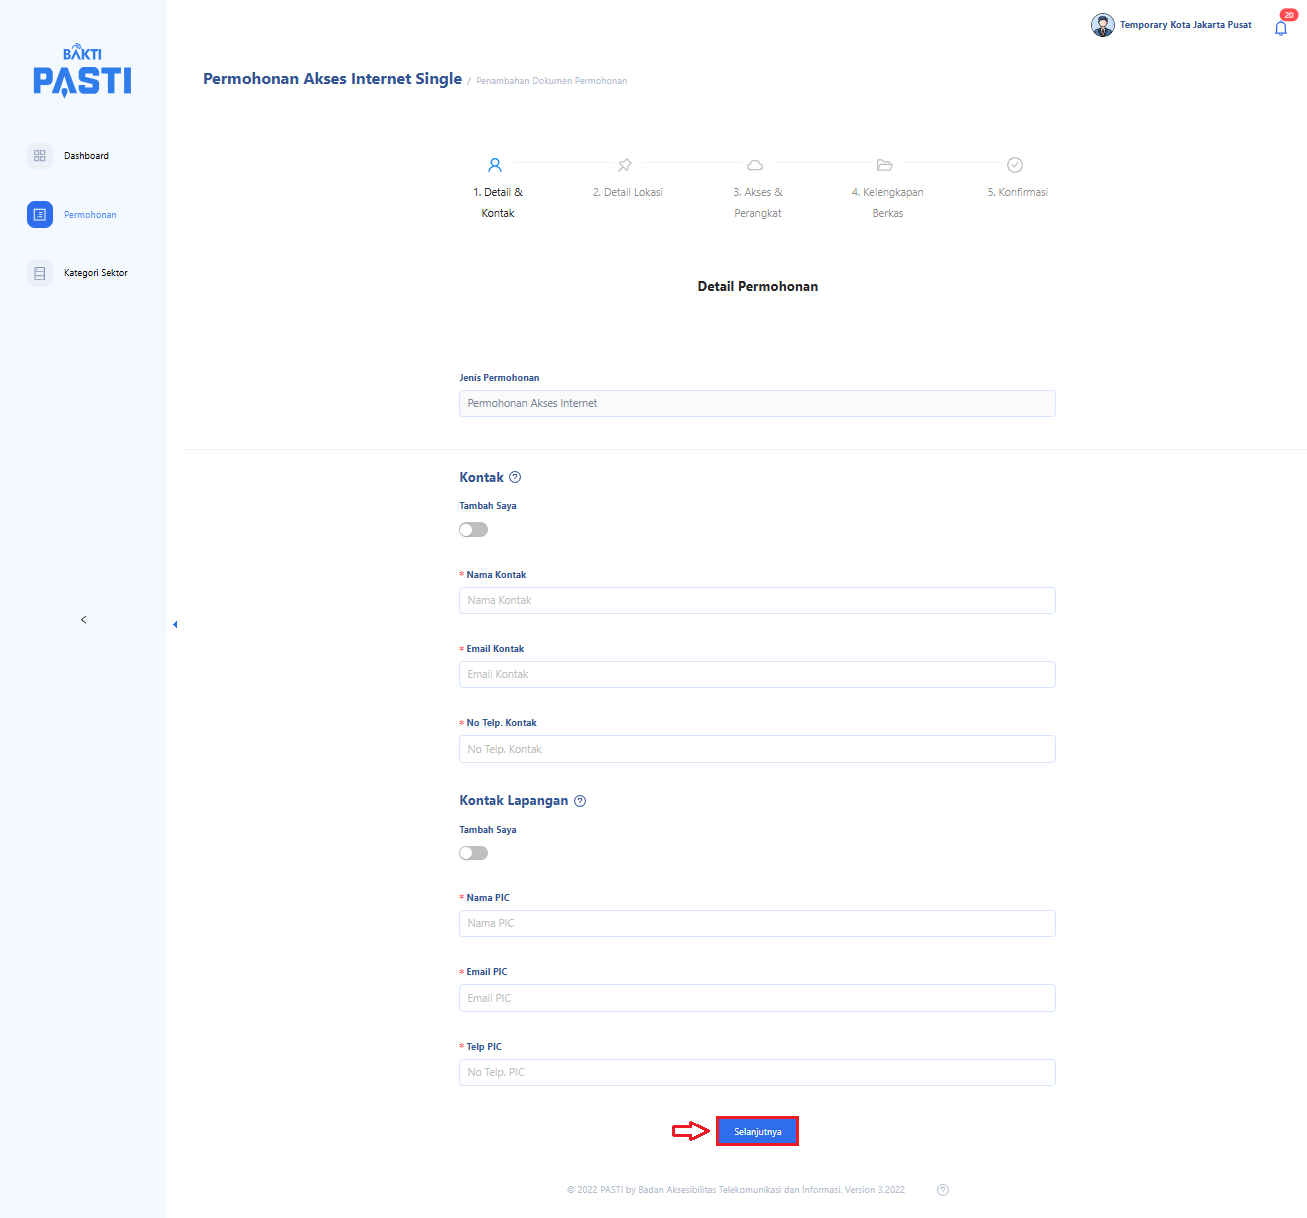
Task: Open the Kategori Sektor sidebar icon
Action: click(x=40, y=273)
